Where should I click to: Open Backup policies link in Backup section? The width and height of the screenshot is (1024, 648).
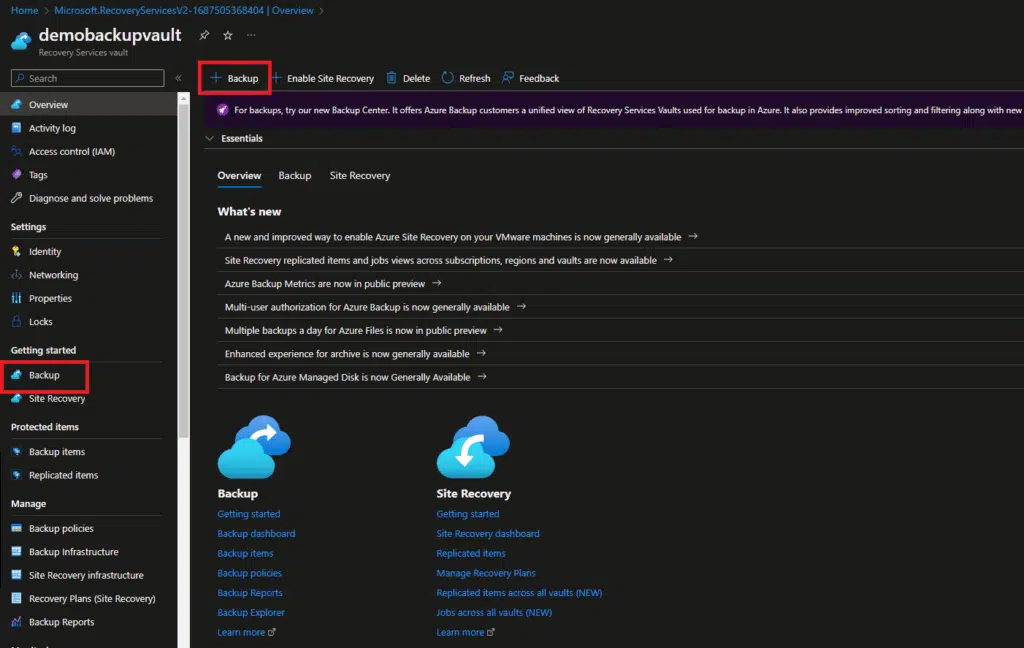tap(249, 573)
